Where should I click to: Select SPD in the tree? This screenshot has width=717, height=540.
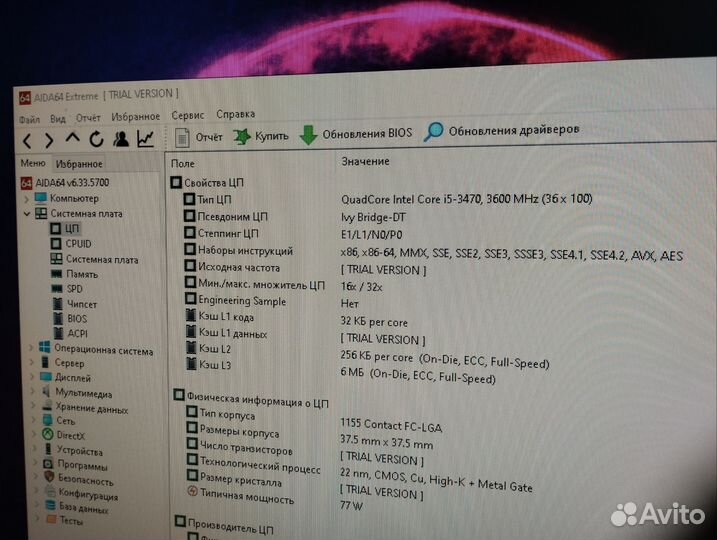[67, 289]
